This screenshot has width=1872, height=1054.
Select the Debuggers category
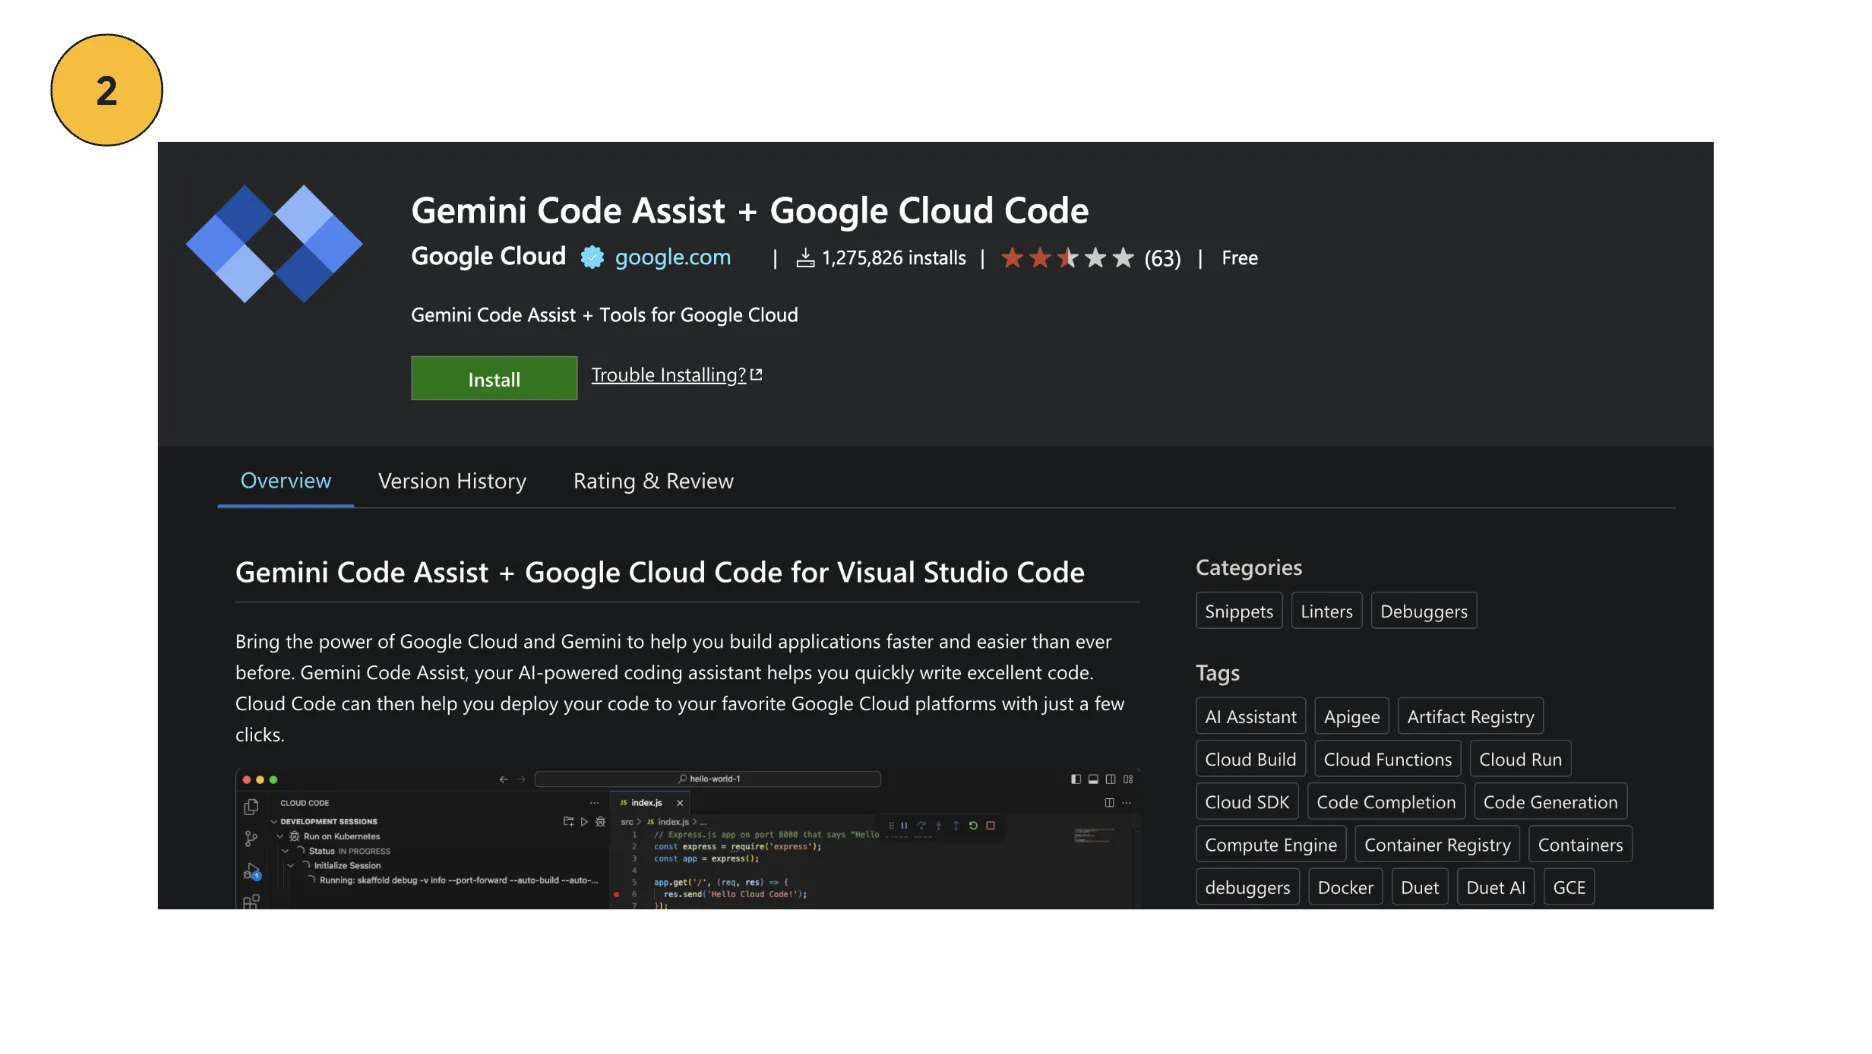pyautogui.click(x=1424, y=611)
